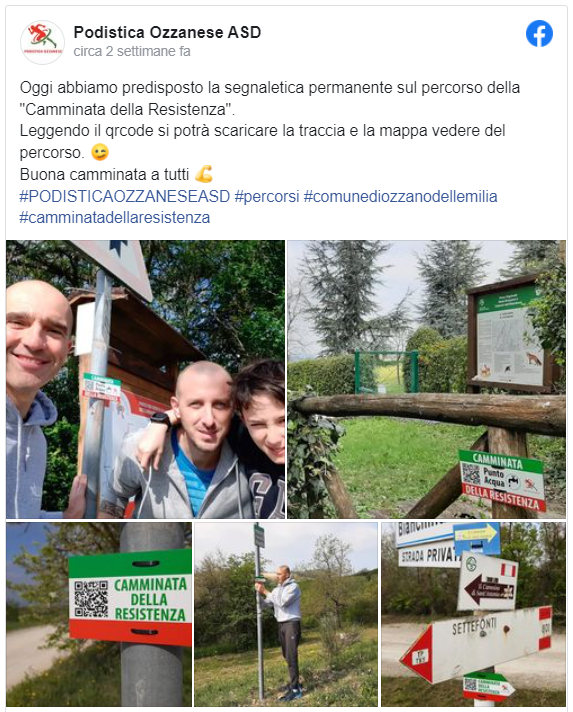This screenshot has height=712, width=573.
Task: Click the Podistica Ozzanese ASD profile avatar
Action: (x=42, y=42)
